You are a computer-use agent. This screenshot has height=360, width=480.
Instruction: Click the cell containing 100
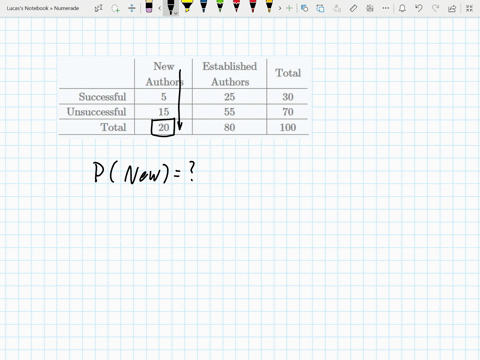click(x=288, y=127)
